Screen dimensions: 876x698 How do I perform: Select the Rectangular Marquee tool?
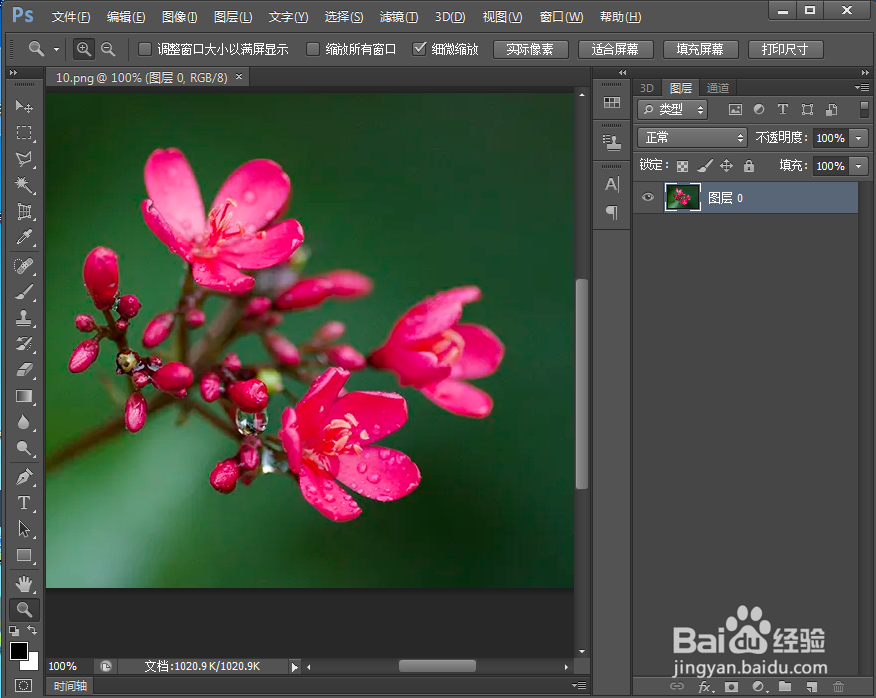23,132
